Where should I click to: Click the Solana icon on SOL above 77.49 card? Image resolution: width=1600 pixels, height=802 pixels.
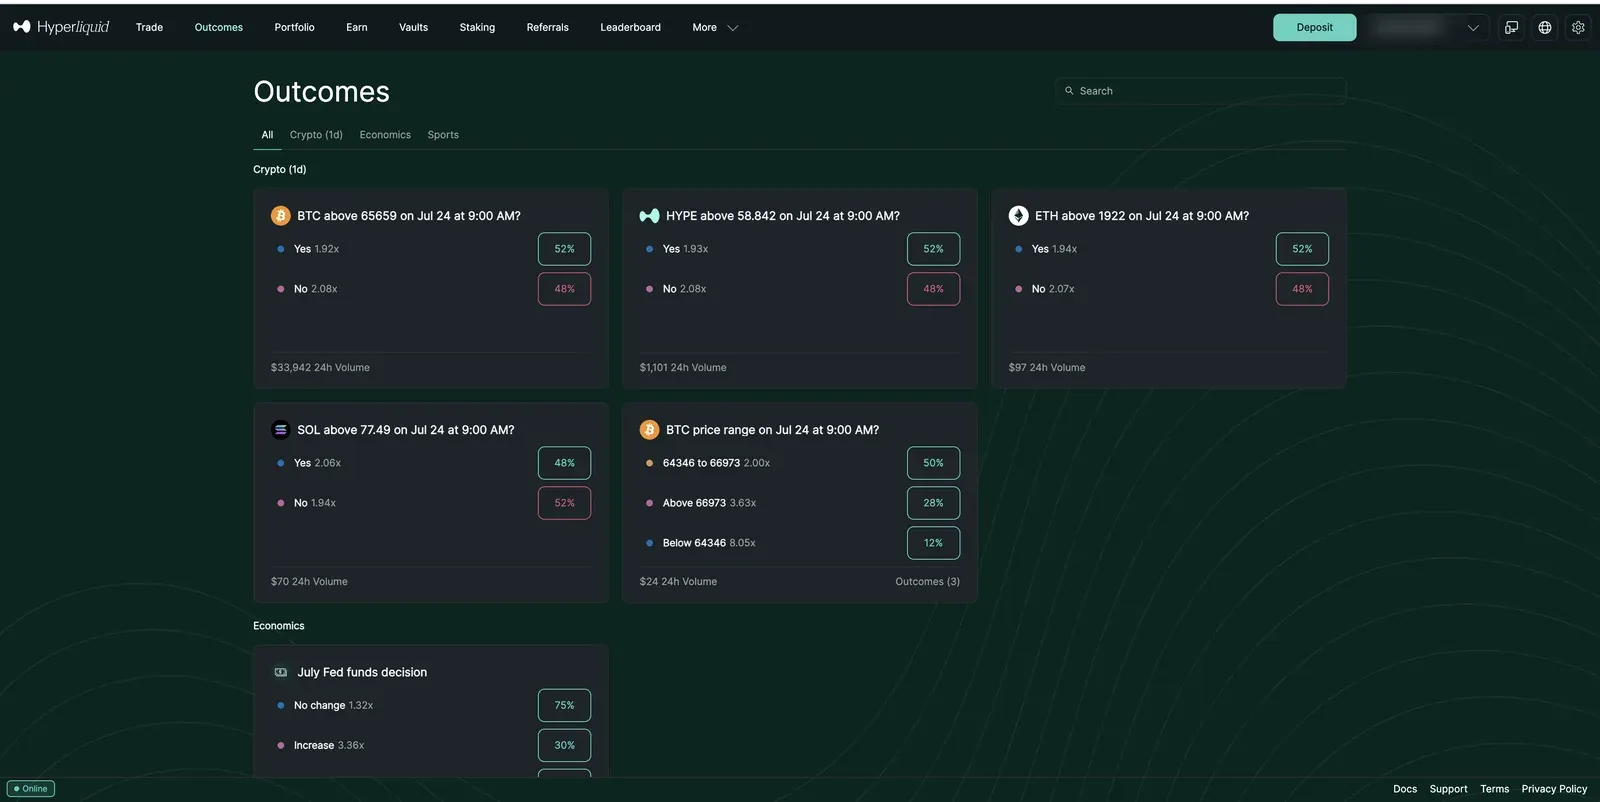(281, 430)
